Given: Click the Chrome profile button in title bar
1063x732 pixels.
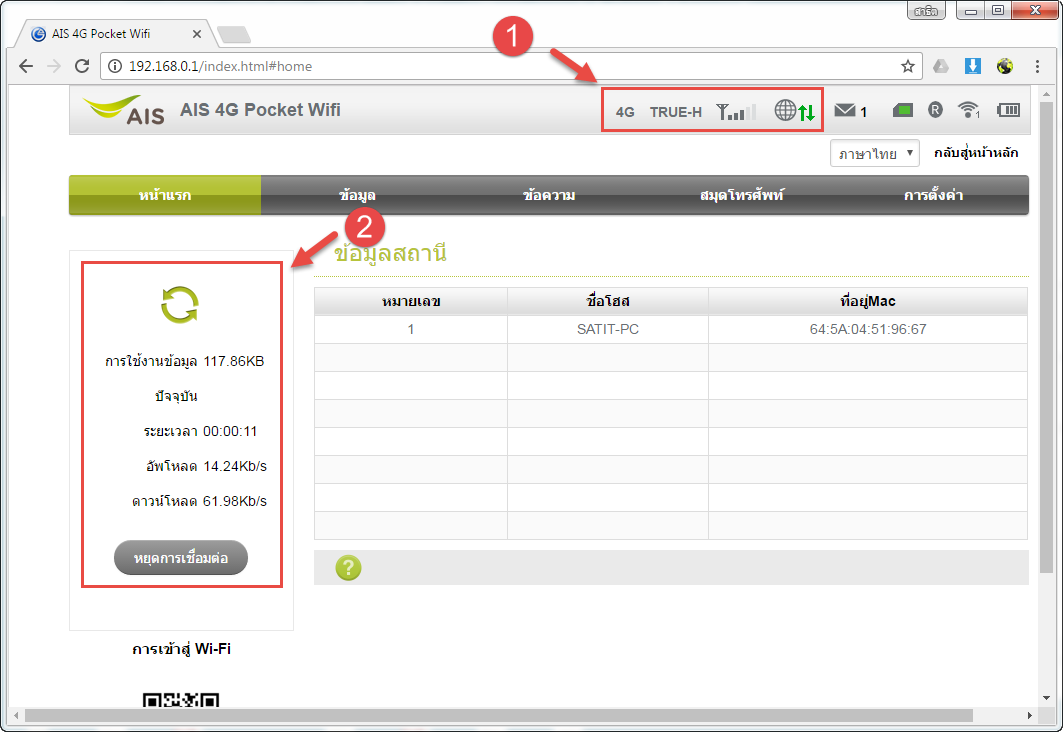Looking at the screenshot, I should (926, 10).
